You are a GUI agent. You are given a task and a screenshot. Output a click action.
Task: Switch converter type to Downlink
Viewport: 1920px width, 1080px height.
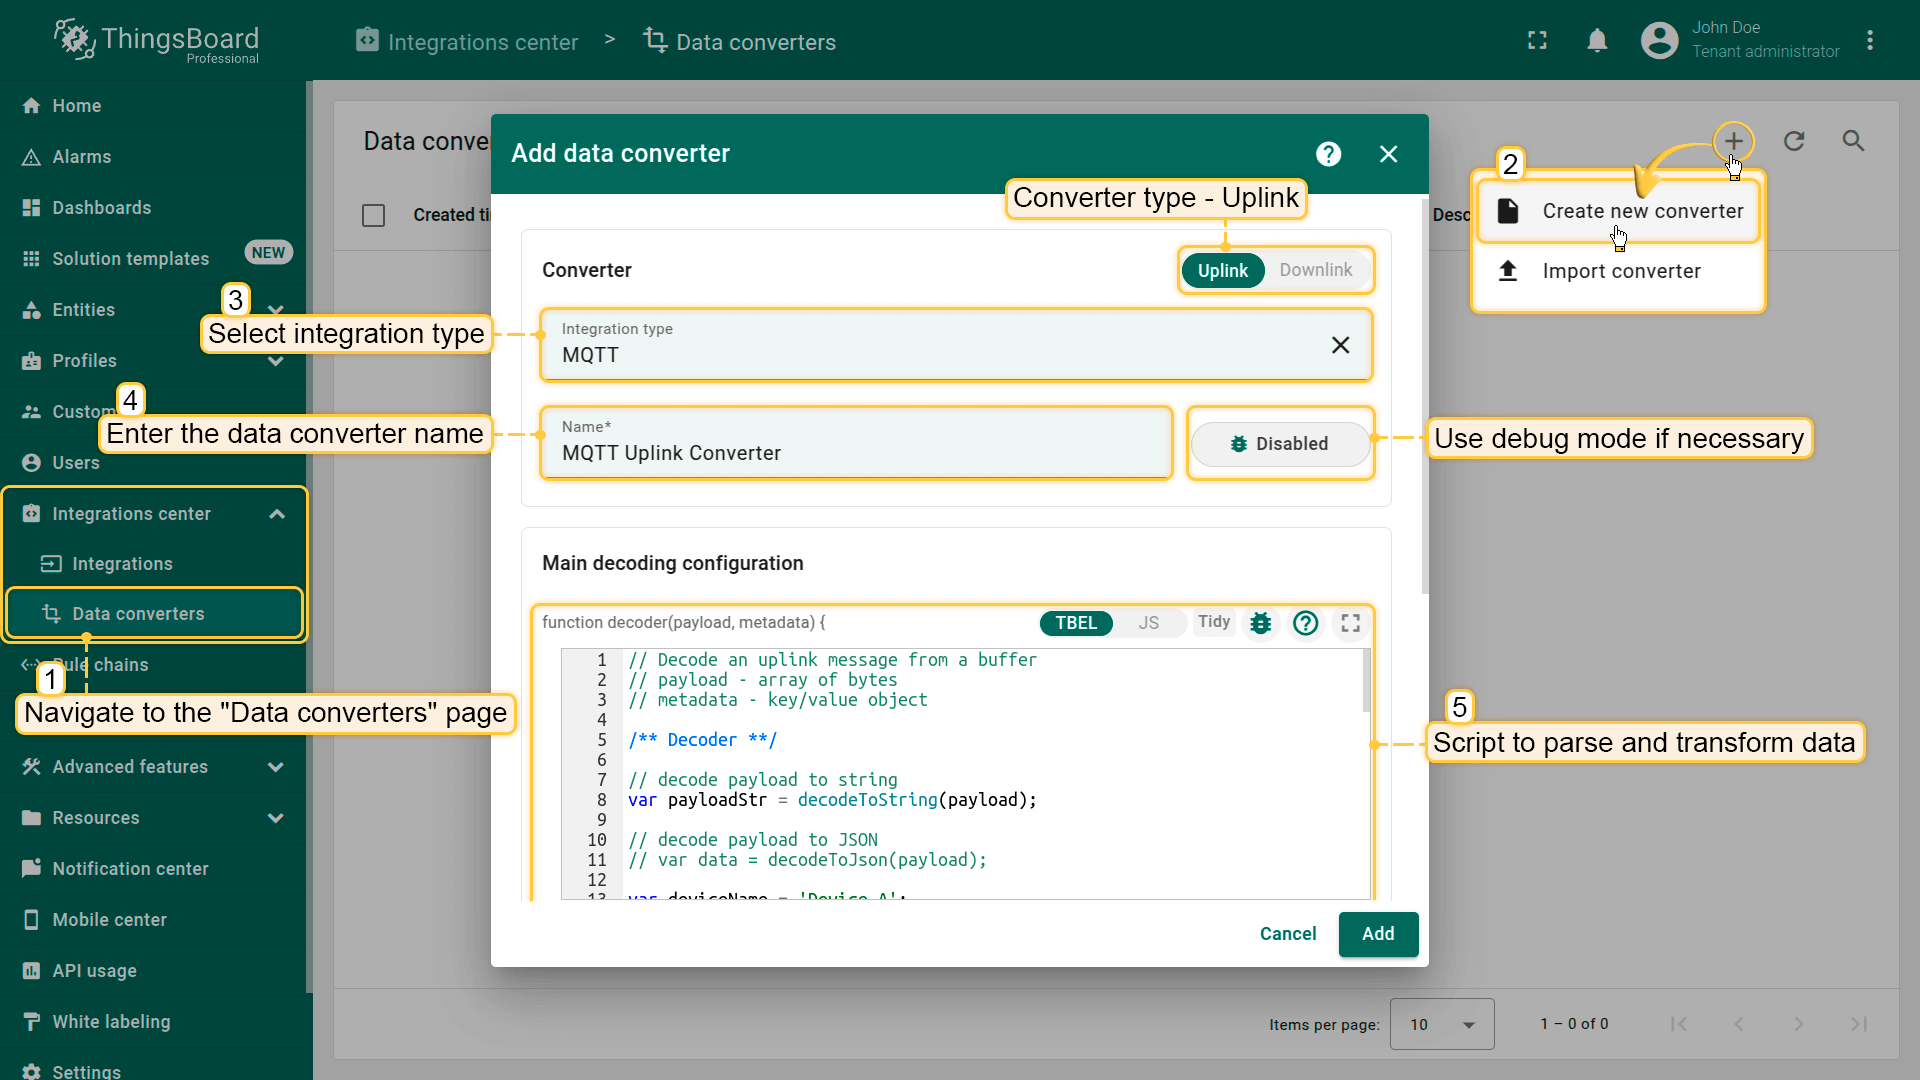click(1315, 270)
